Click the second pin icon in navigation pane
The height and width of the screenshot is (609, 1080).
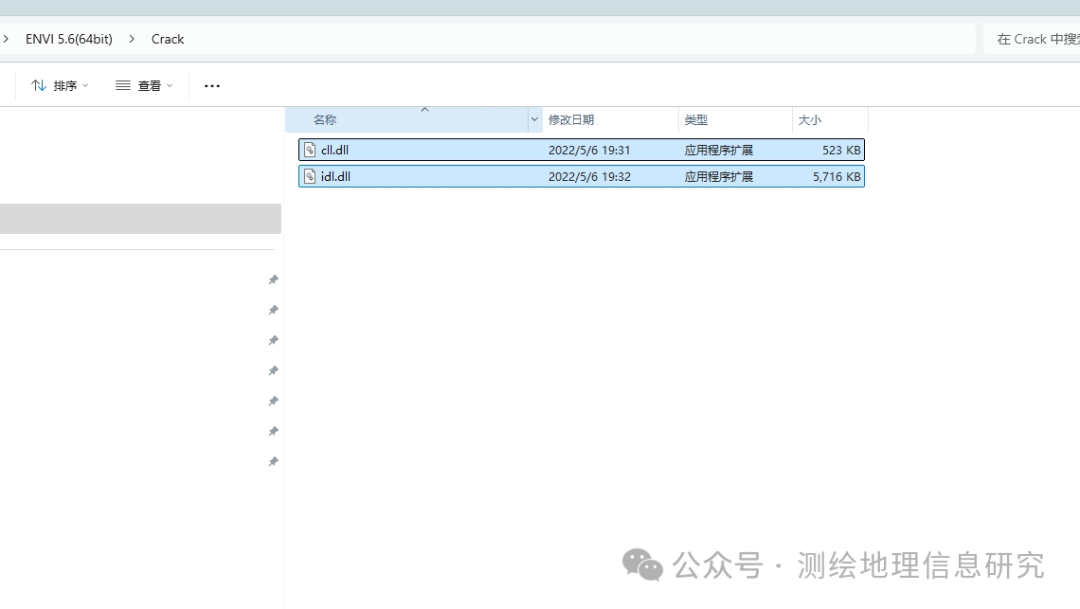click(x=272, y=310)
